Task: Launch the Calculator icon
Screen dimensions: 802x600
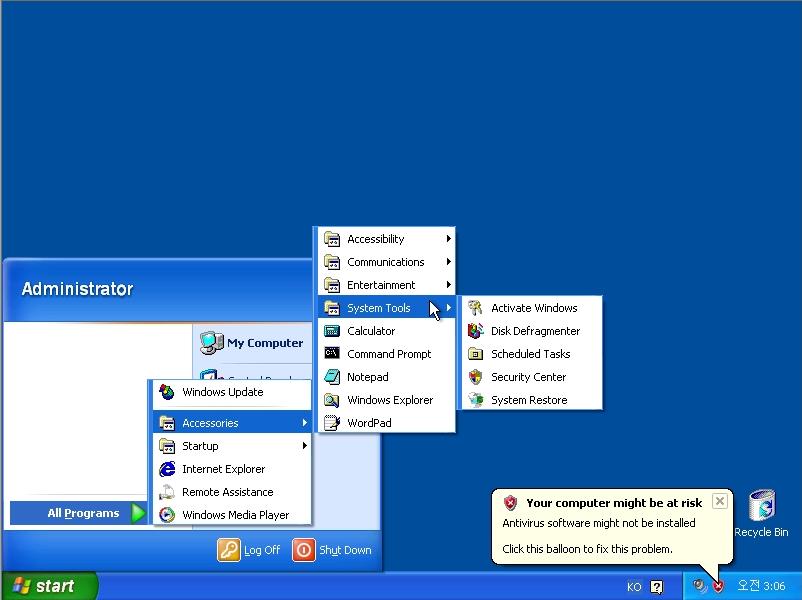Action: [332, 331]
